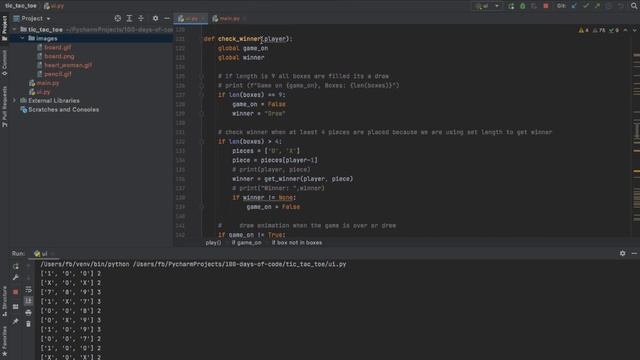Viewport: 640px width, 360px height.
Task: Rollback changes with the Git undo icon
Action: 620,6
